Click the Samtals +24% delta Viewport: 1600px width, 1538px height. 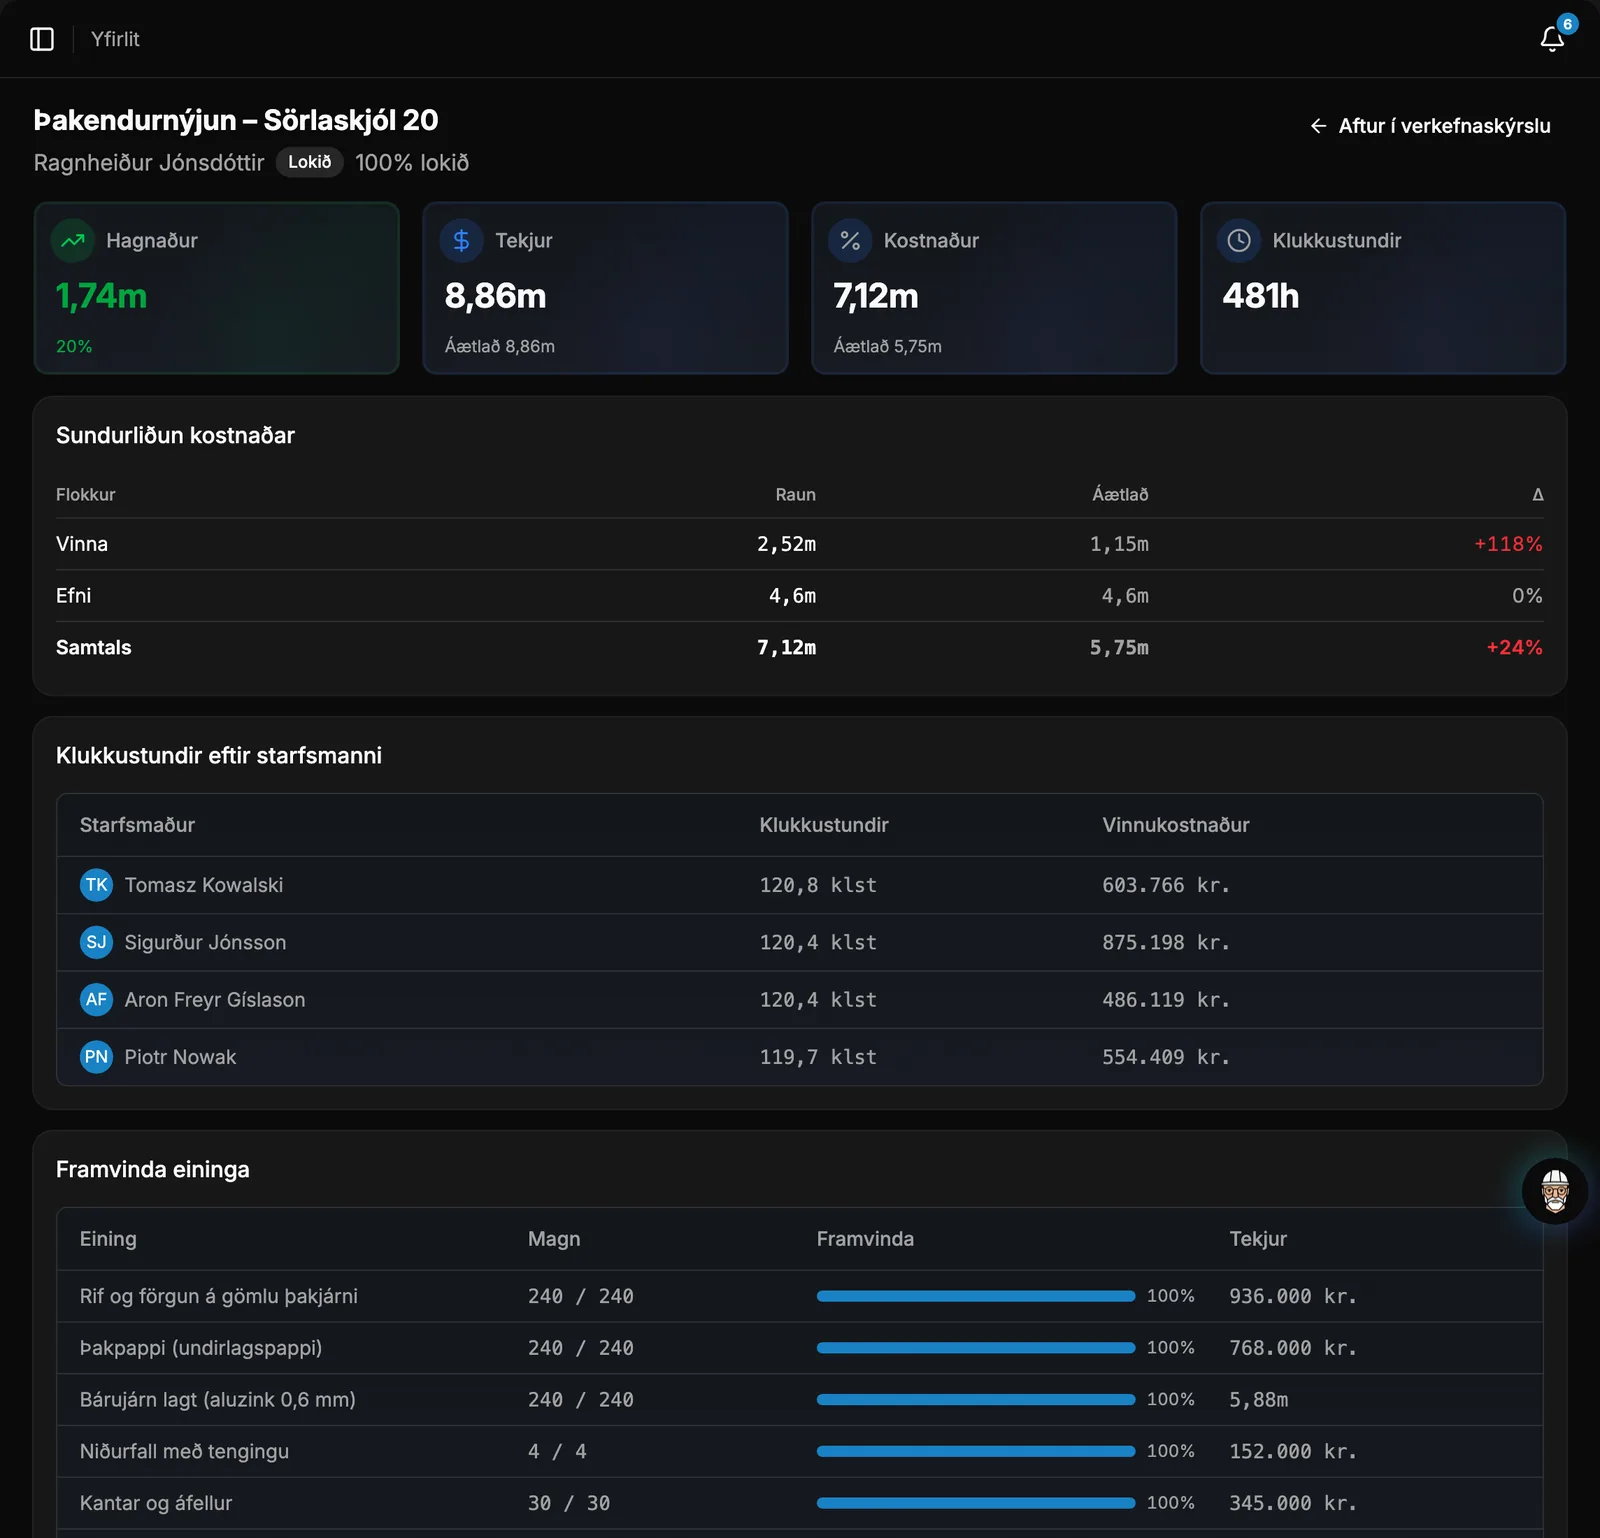click(1514, 648)
